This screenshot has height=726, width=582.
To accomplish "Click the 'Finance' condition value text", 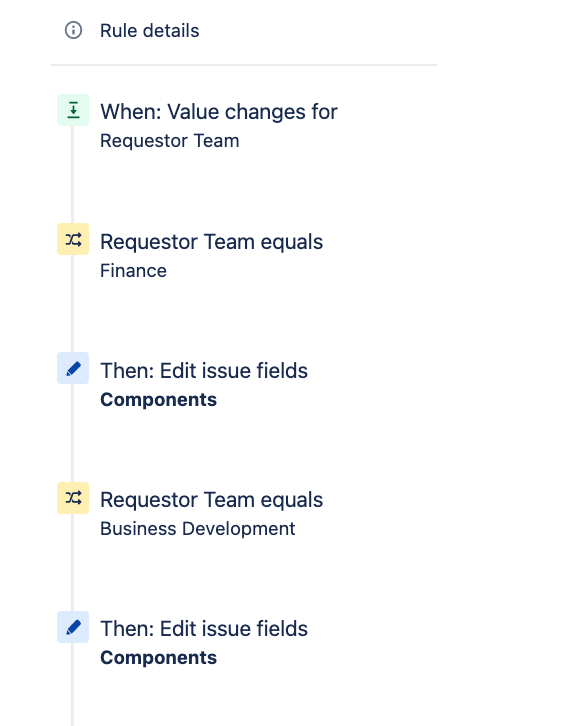I will (133, 271).
